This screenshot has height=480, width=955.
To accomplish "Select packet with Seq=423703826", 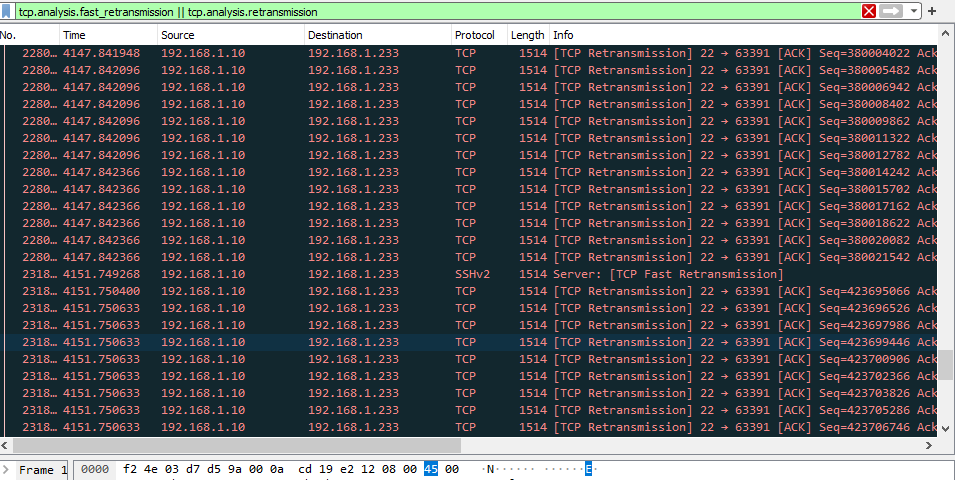I will click(469, 394).
